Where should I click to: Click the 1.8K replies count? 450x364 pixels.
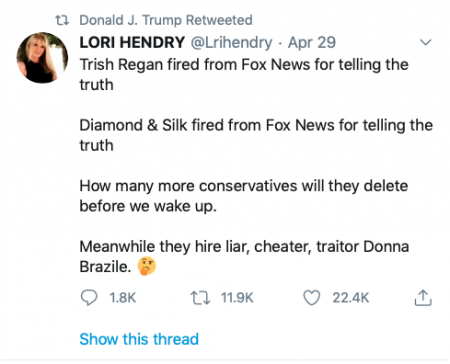click(123, 298)
